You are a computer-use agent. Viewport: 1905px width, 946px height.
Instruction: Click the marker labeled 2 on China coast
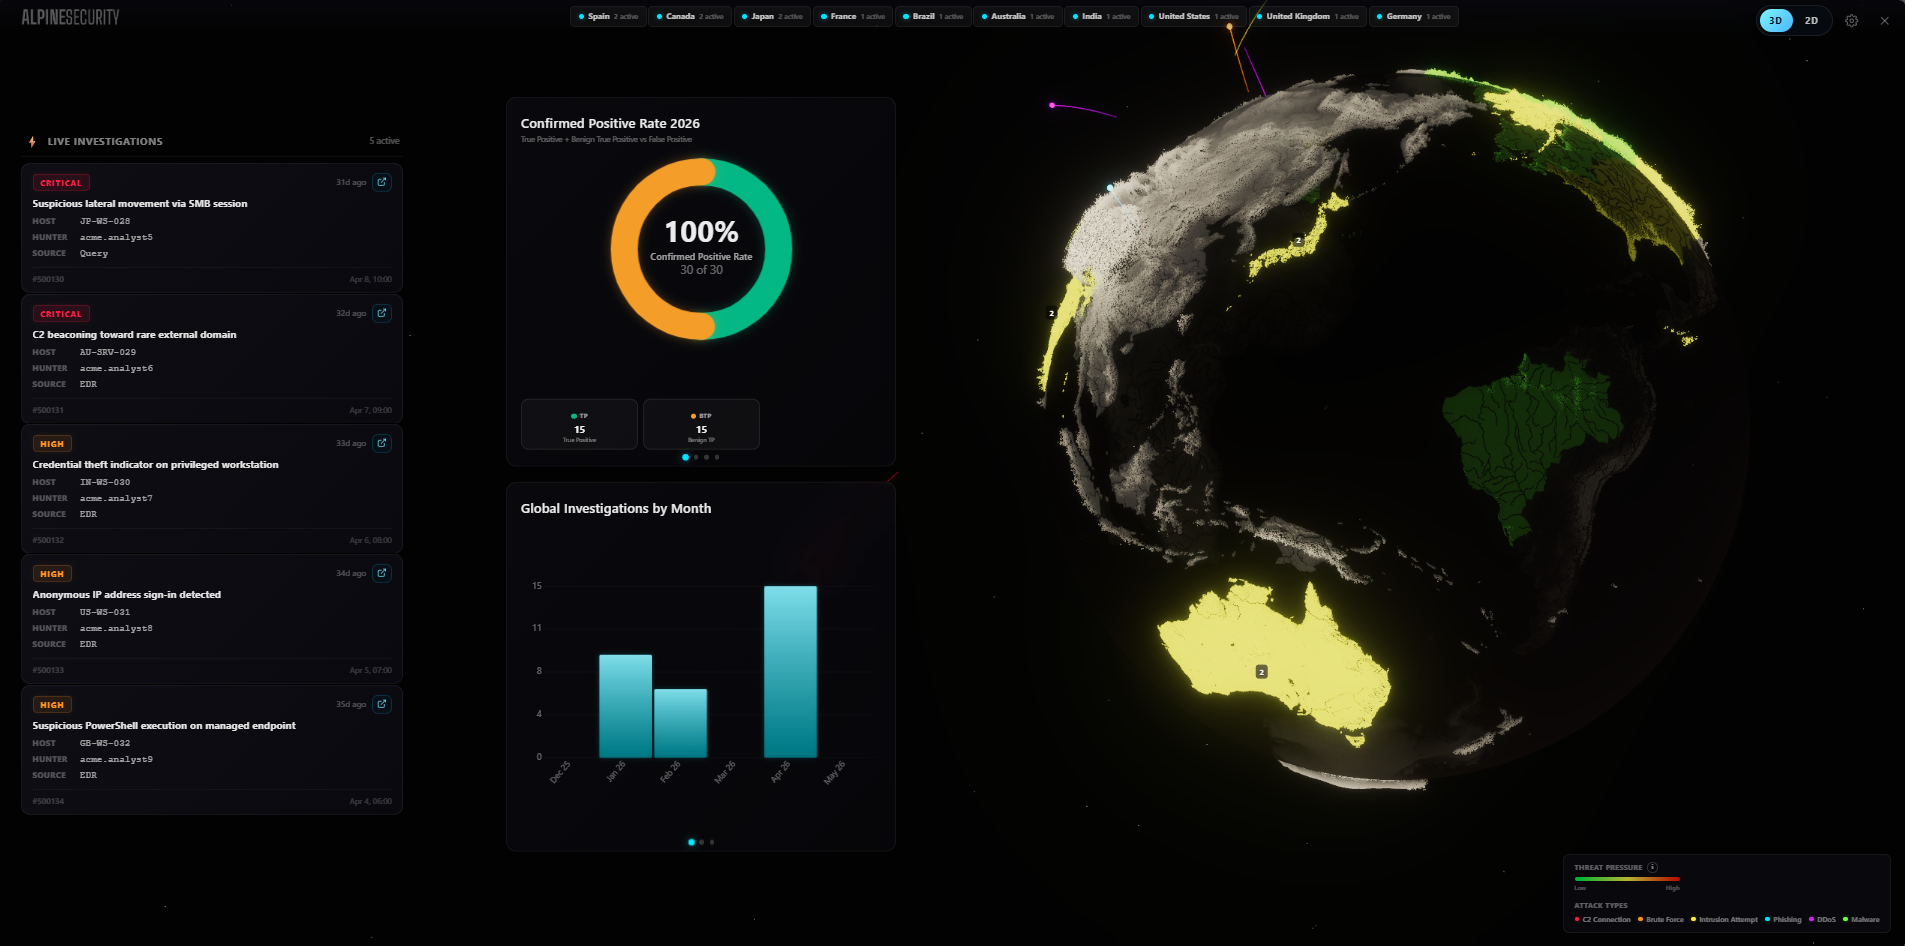pyautogui.click(x=1051, y=313)
